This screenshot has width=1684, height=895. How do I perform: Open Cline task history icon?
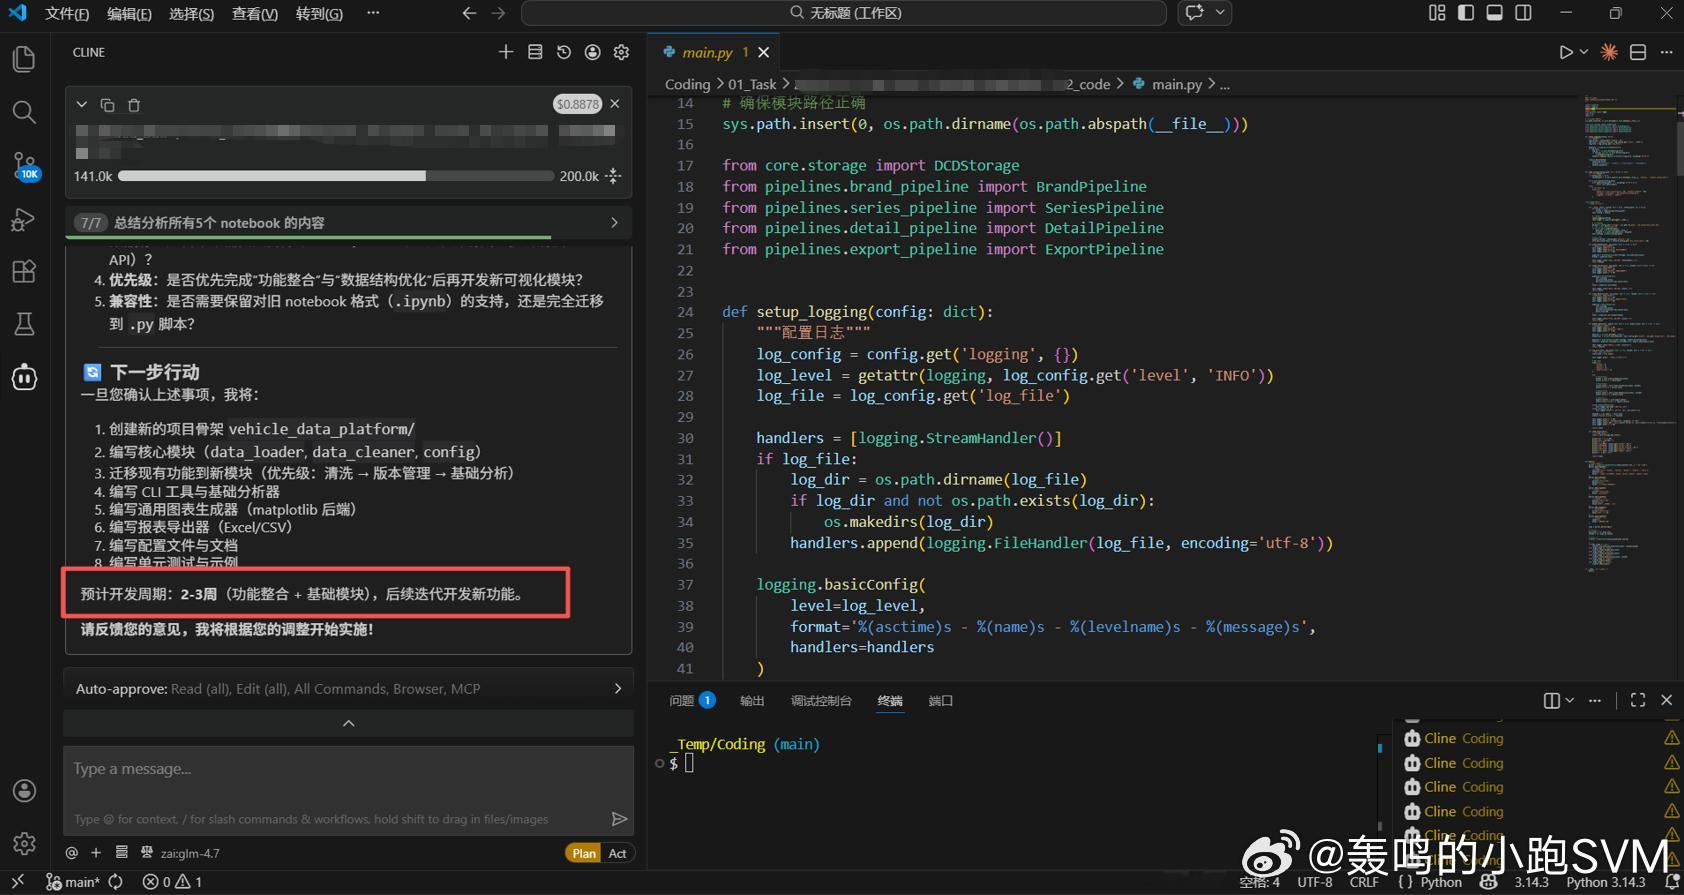point(564,52)
